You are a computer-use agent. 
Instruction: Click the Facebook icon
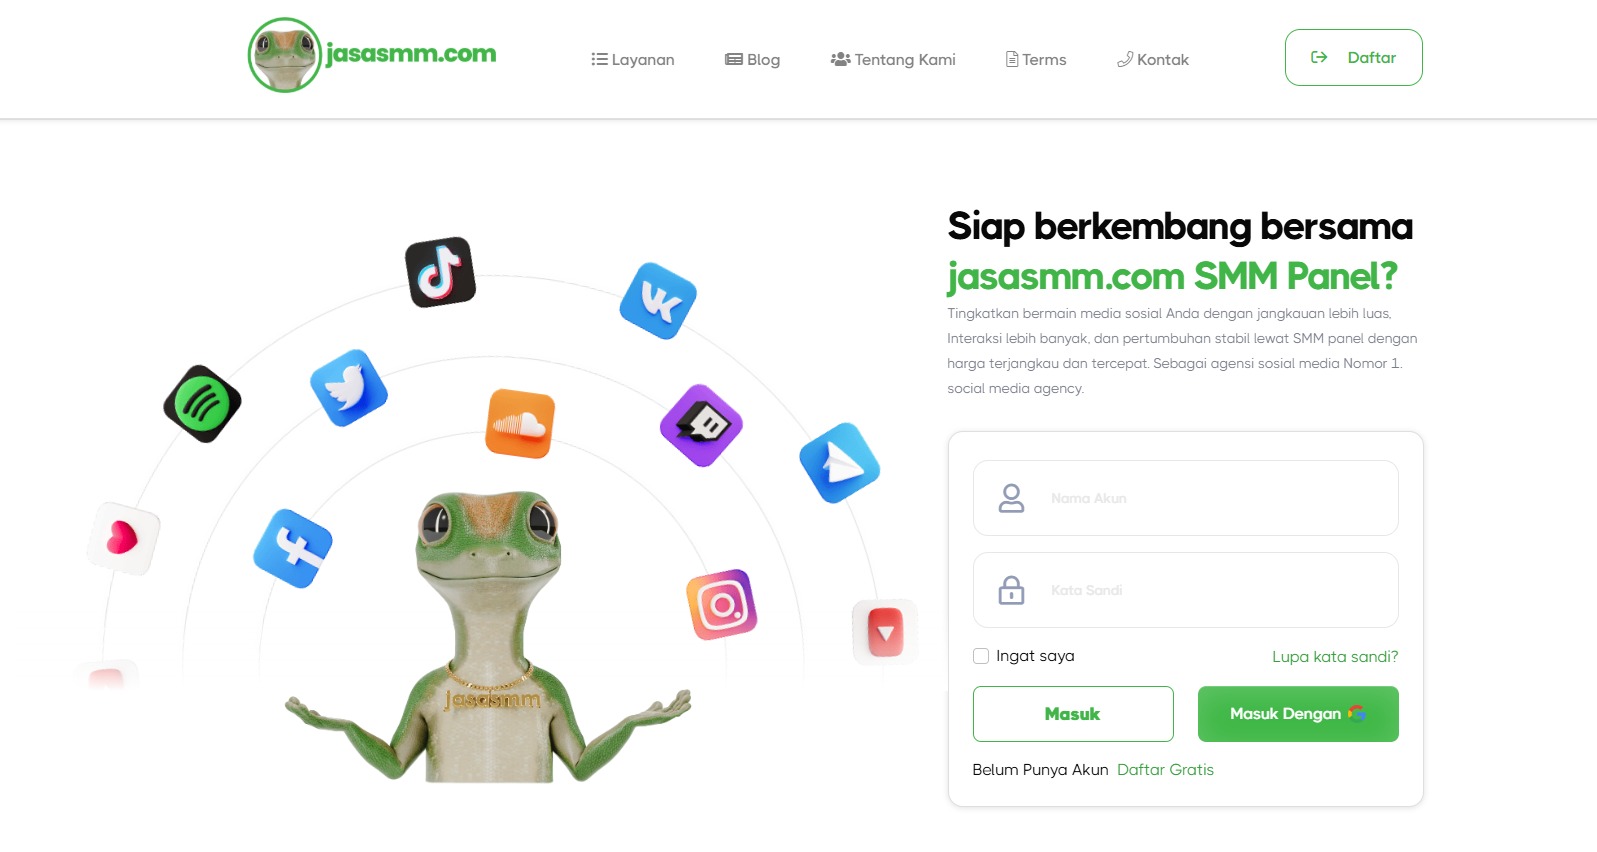[293, 549]
